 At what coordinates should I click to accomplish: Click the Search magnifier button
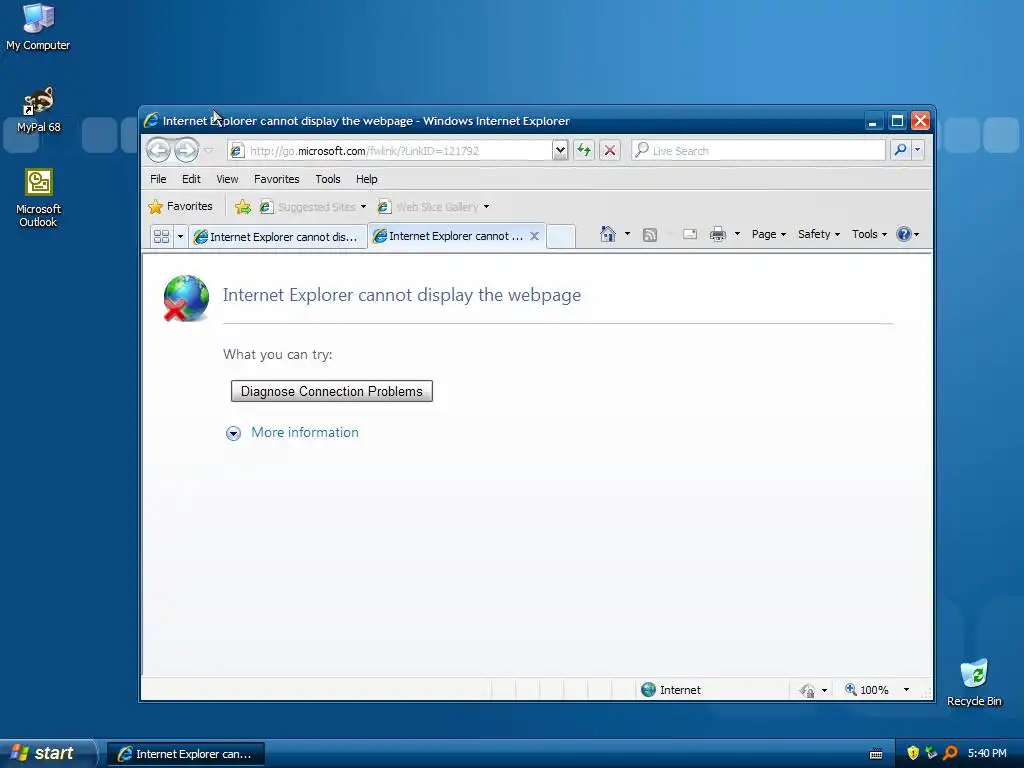pos(901,150)
